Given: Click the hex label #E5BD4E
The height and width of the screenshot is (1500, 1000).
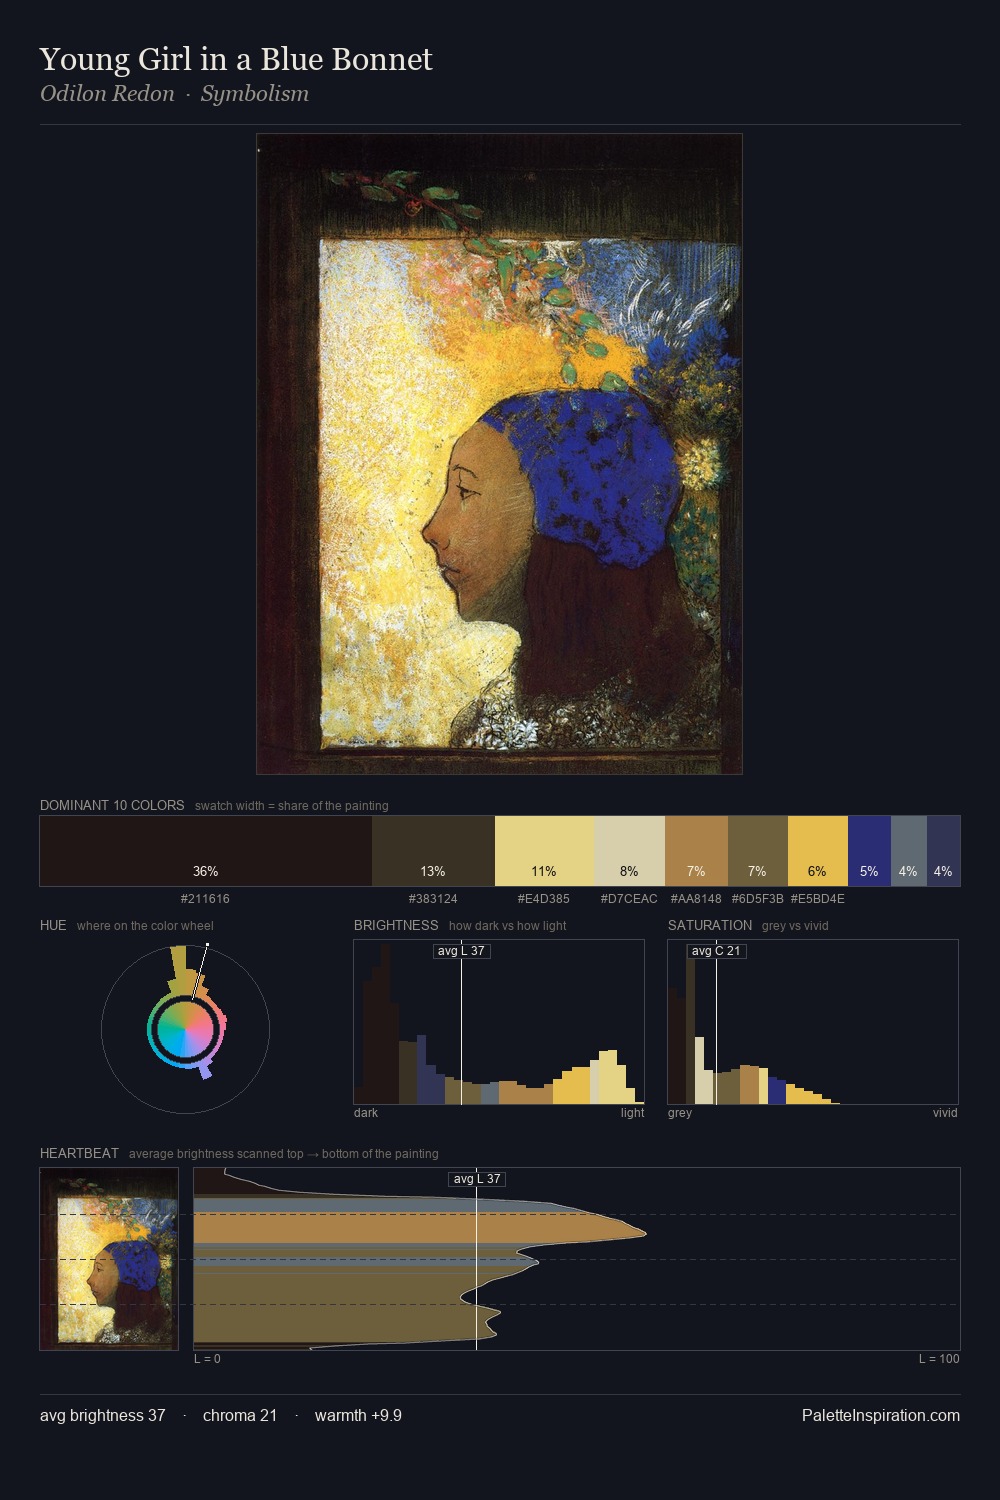Looking at the screenshot, I should click(818, 899).
